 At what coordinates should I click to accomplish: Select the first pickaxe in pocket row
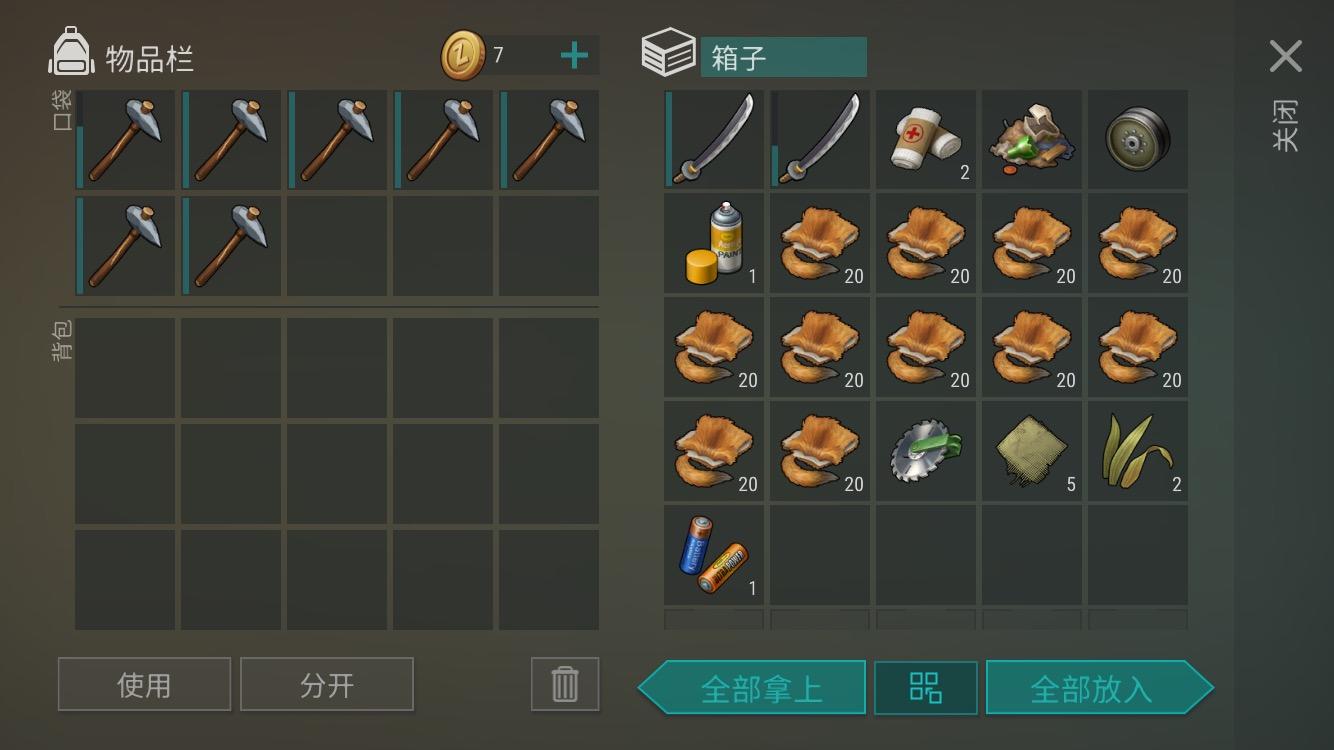[x=125, y=139]
